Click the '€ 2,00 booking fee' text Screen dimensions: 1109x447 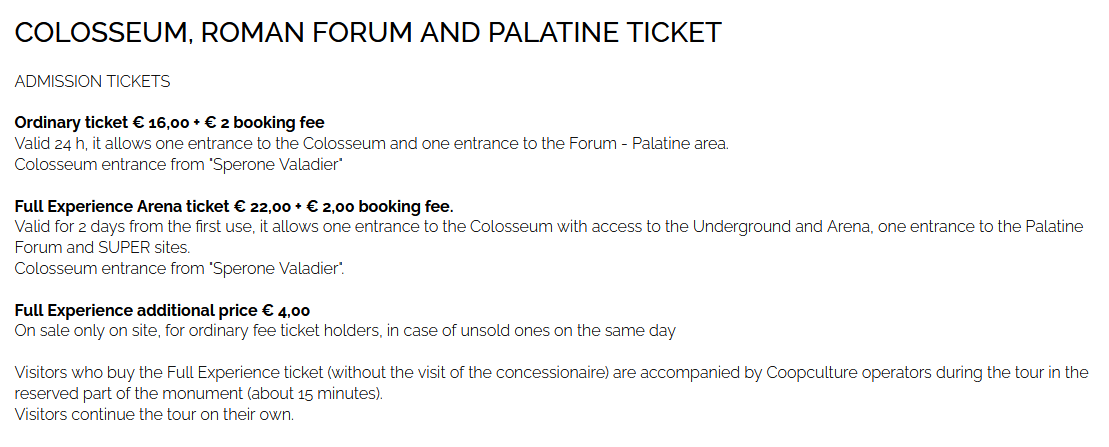point(379,207)
